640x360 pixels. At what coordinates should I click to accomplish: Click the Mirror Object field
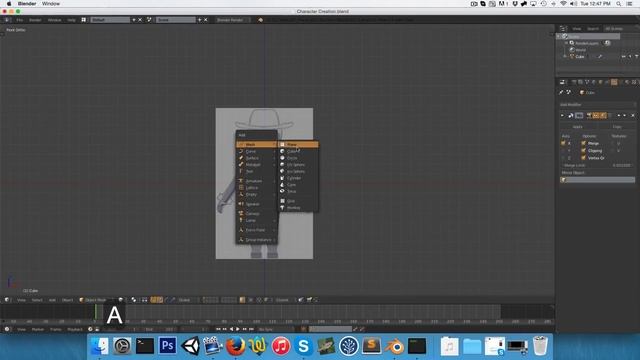pyautogui.click(x=598, y=180)
